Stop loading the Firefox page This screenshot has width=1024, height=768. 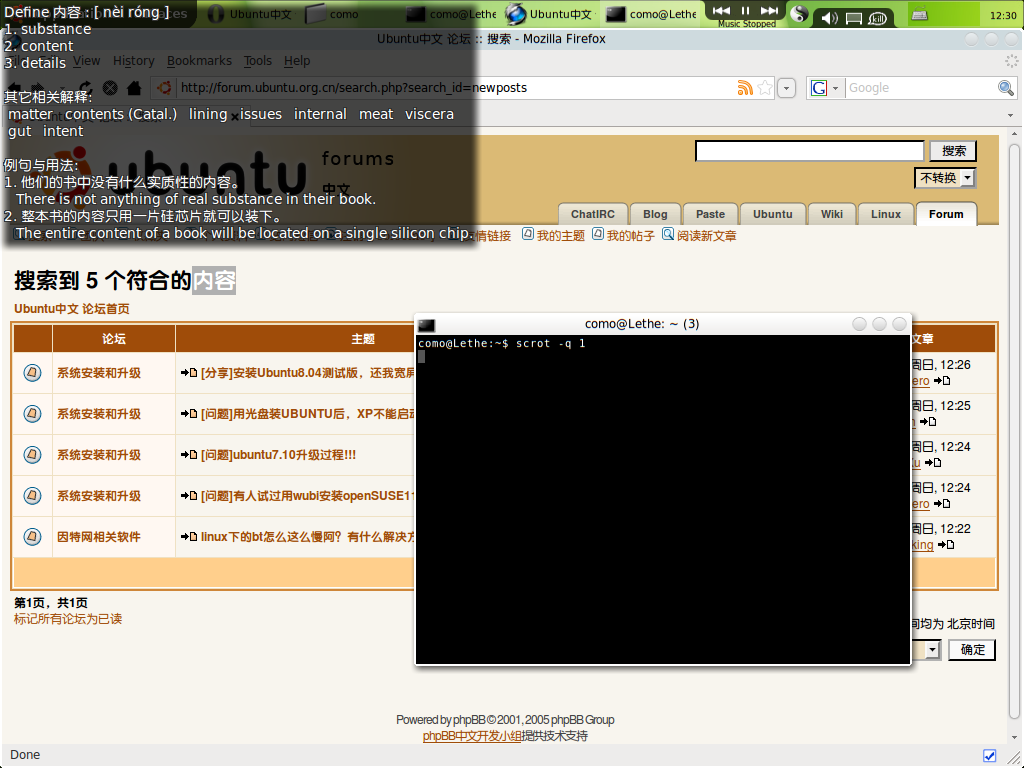point(110,88)
